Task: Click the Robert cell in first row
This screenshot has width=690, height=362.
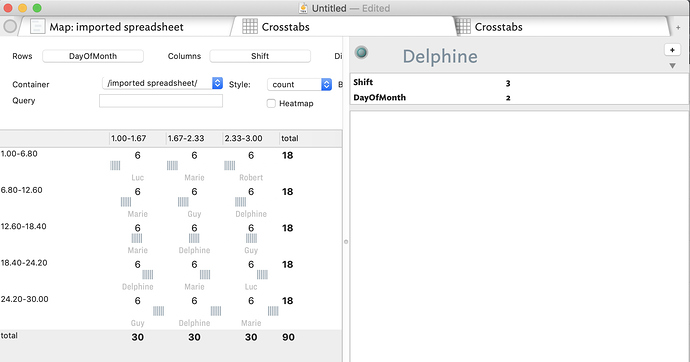Action: pyautogui.click(x=251, y=178)
